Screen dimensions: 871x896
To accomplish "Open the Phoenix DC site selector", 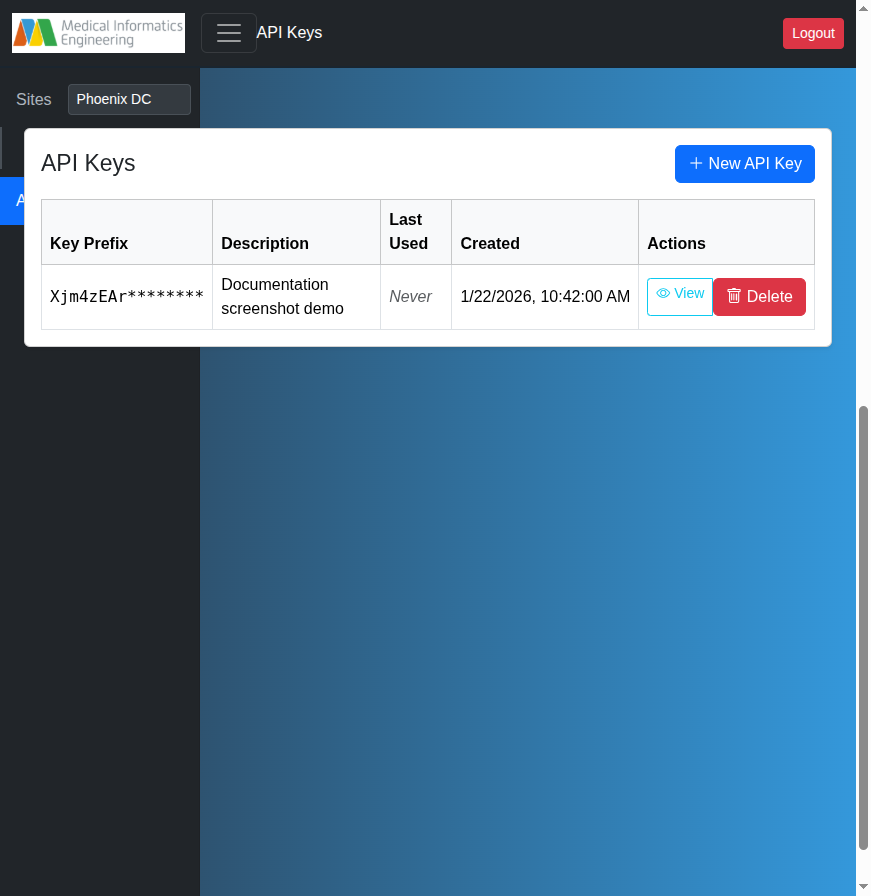I will click(129, 99).
